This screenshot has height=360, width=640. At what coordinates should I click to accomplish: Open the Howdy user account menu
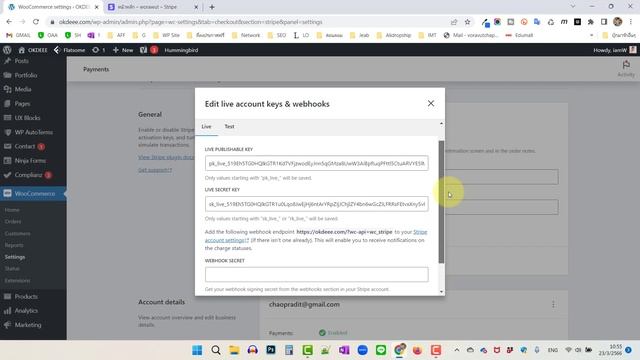point(615,50)
